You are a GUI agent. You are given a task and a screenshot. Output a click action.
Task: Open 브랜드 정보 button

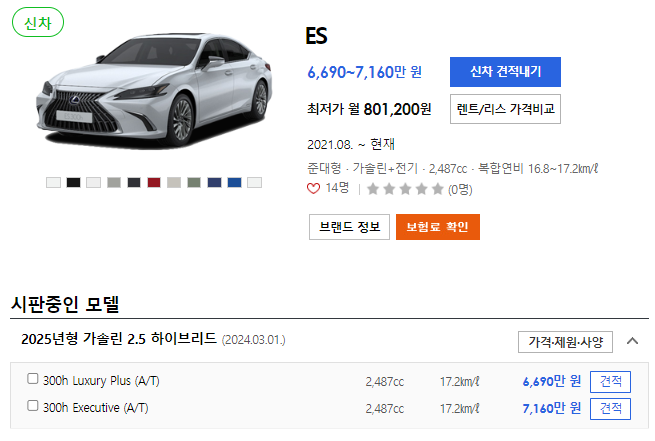(x=349, y=227)
